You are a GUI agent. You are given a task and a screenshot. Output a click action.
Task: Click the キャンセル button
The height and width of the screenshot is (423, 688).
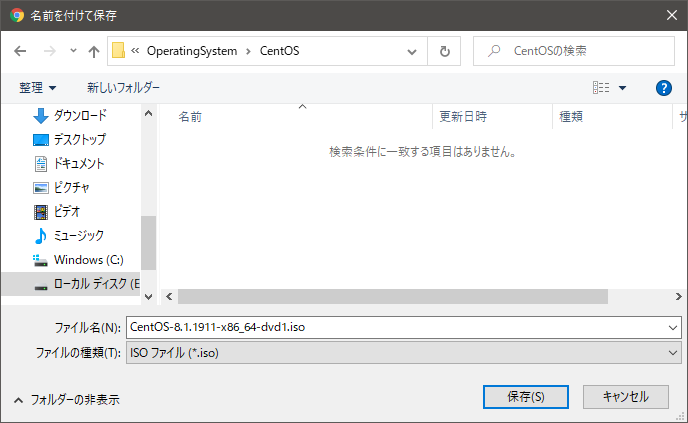pyautogui.click(x=626, y=397)
